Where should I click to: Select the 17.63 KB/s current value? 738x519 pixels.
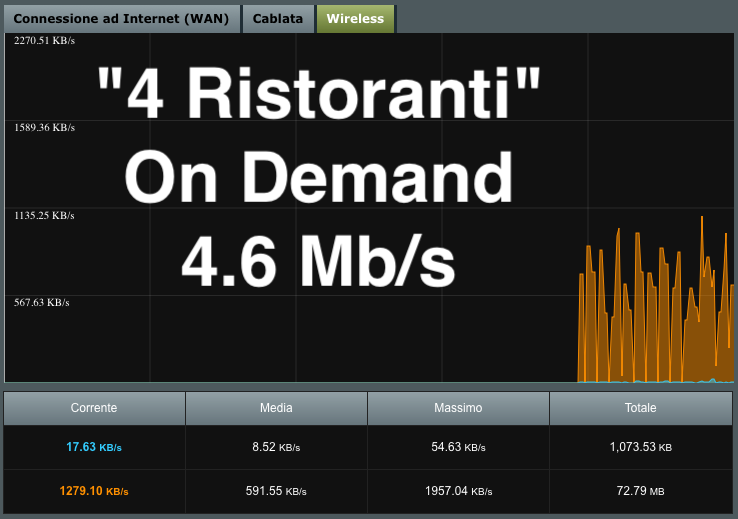[94, 447]
